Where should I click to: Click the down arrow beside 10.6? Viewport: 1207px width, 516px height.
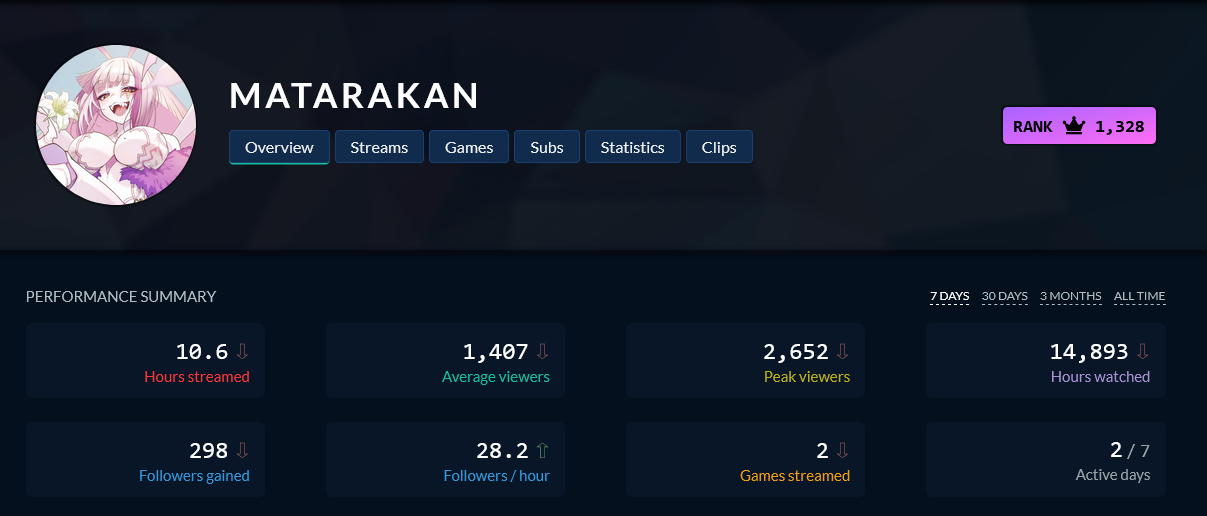242,351
